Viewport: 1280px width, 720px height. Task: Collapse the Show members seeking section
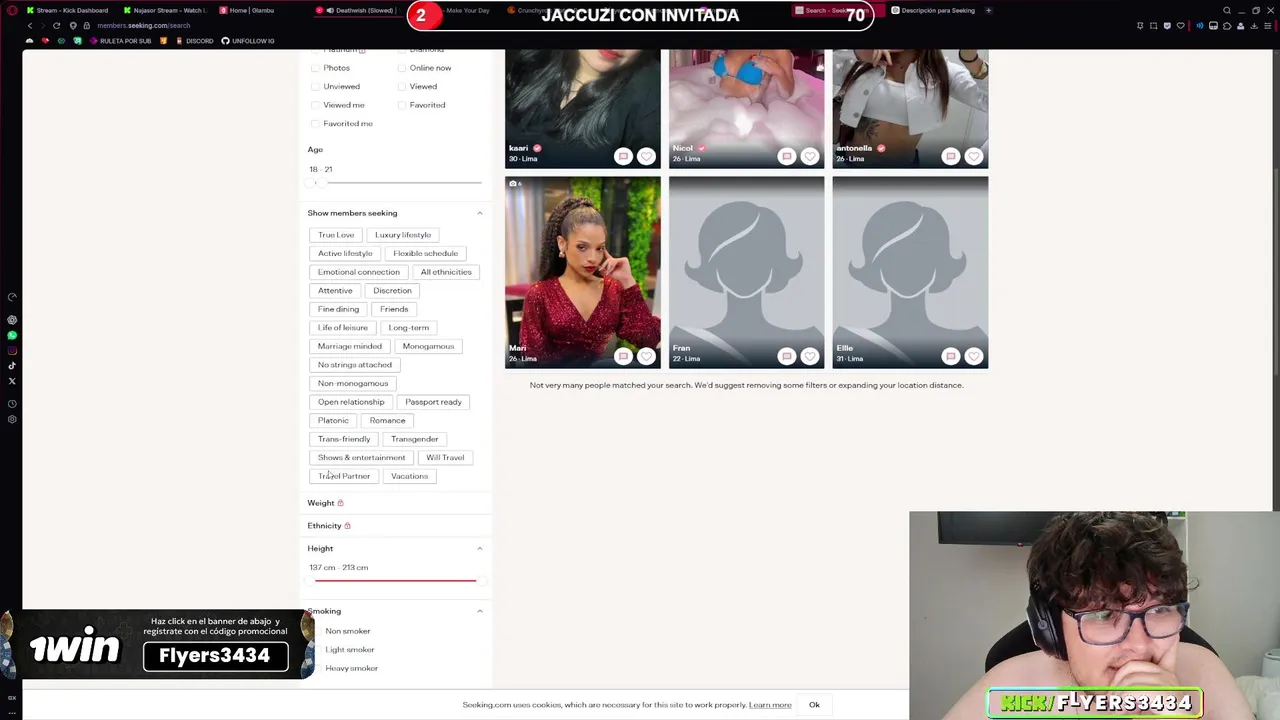(x=480, y=213)
